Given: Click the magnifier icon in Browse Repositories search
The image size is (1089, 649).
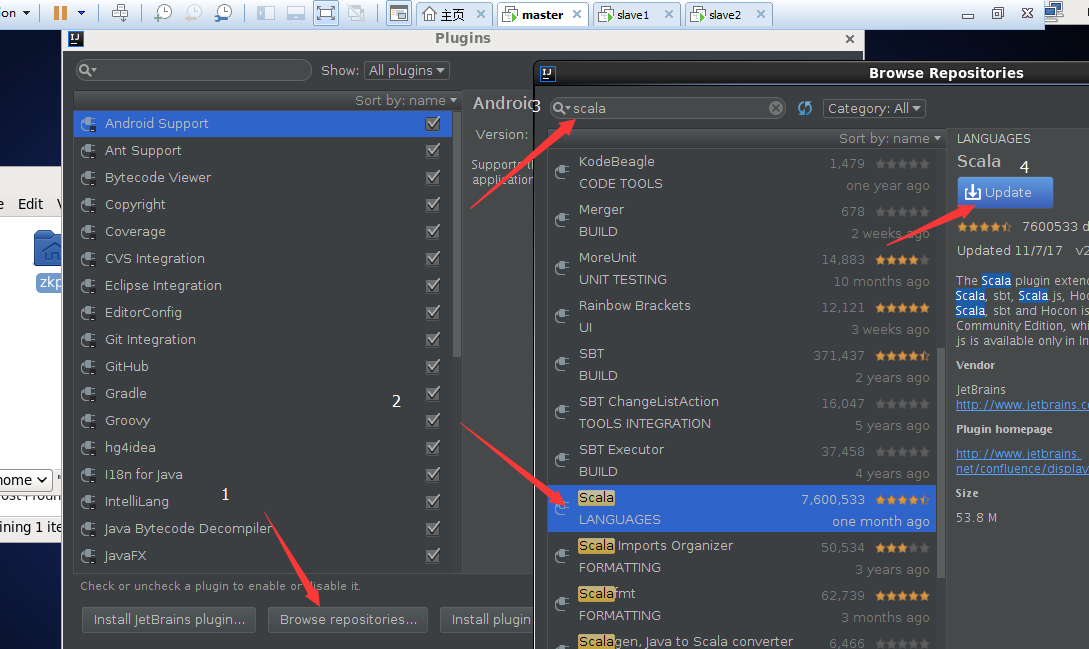Looking at the screenshot, I should click(560, 108).
